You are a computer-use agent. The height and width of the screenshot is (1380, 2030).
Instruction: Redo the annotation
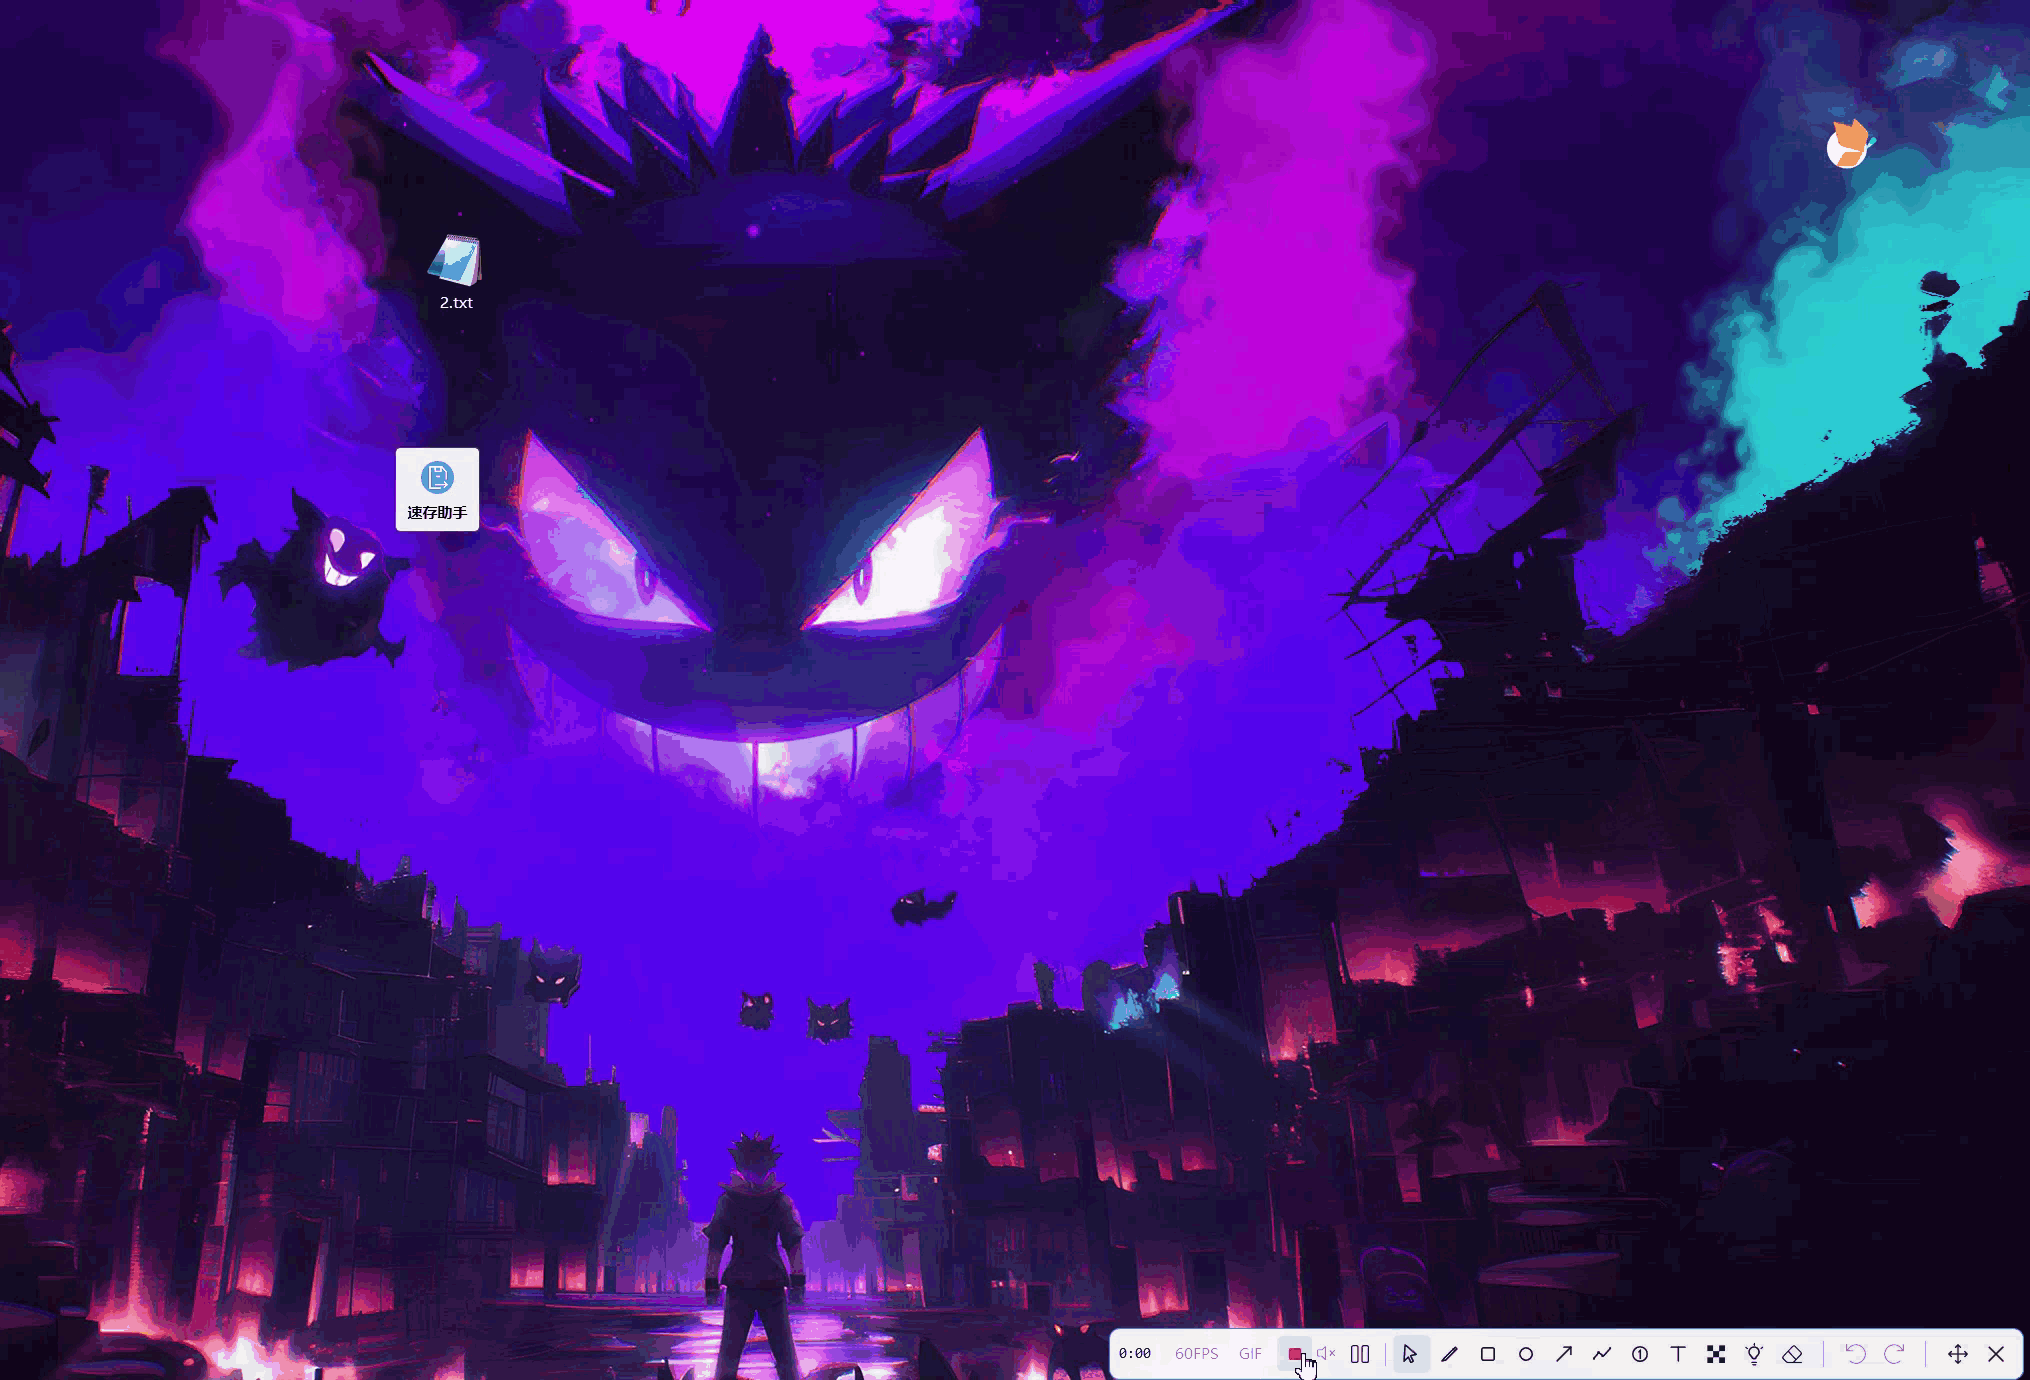[1894, 1354]
